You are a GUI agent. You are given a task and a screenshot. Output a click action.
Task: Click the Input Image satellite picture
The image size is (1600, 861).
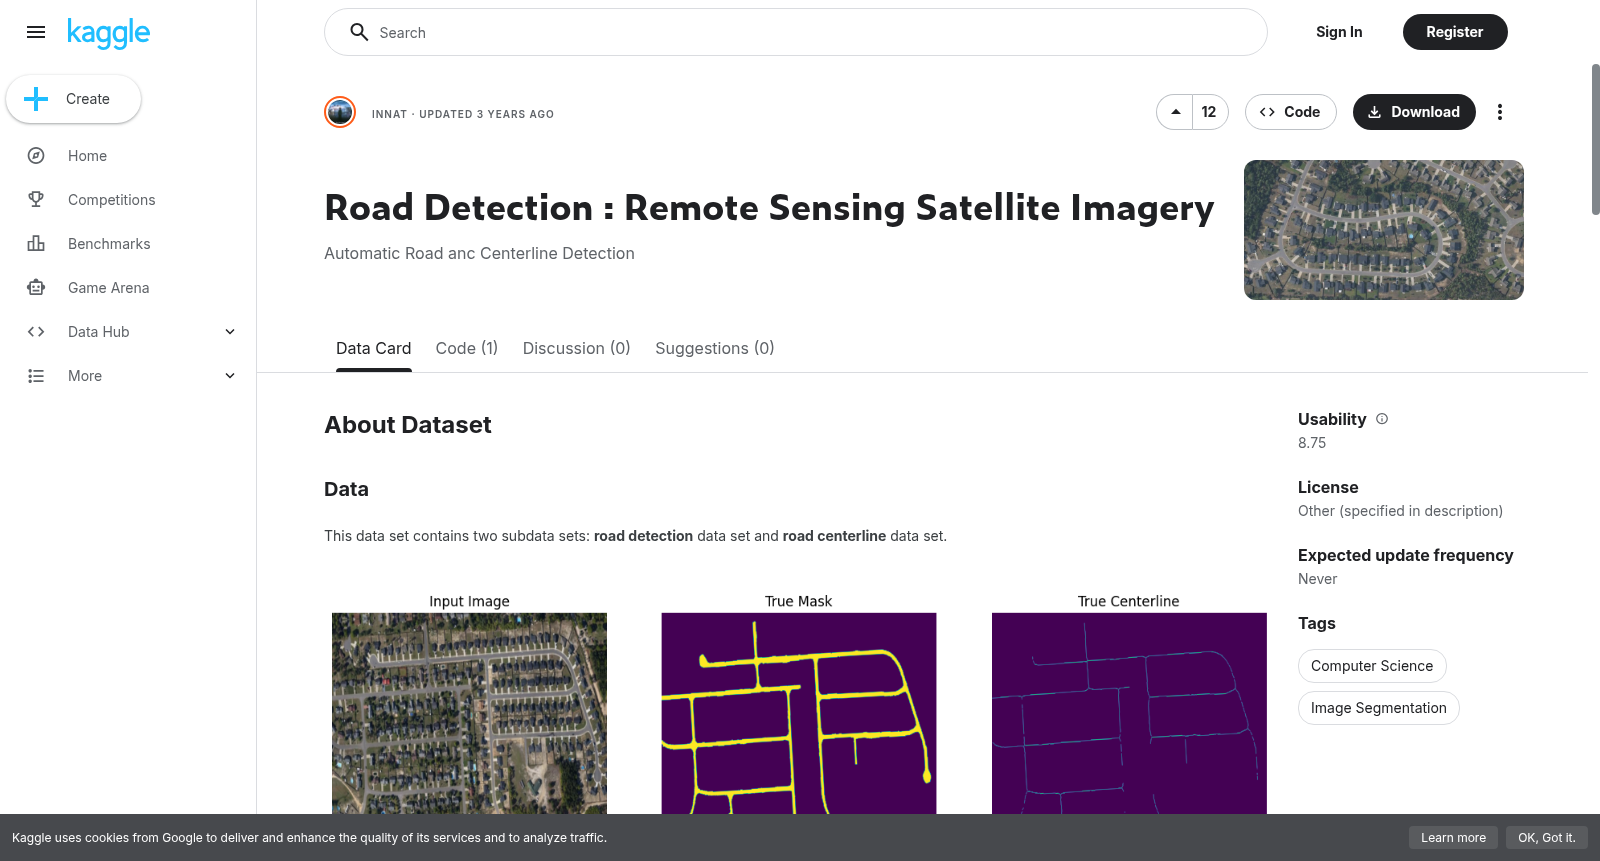(x=469, y=713)
